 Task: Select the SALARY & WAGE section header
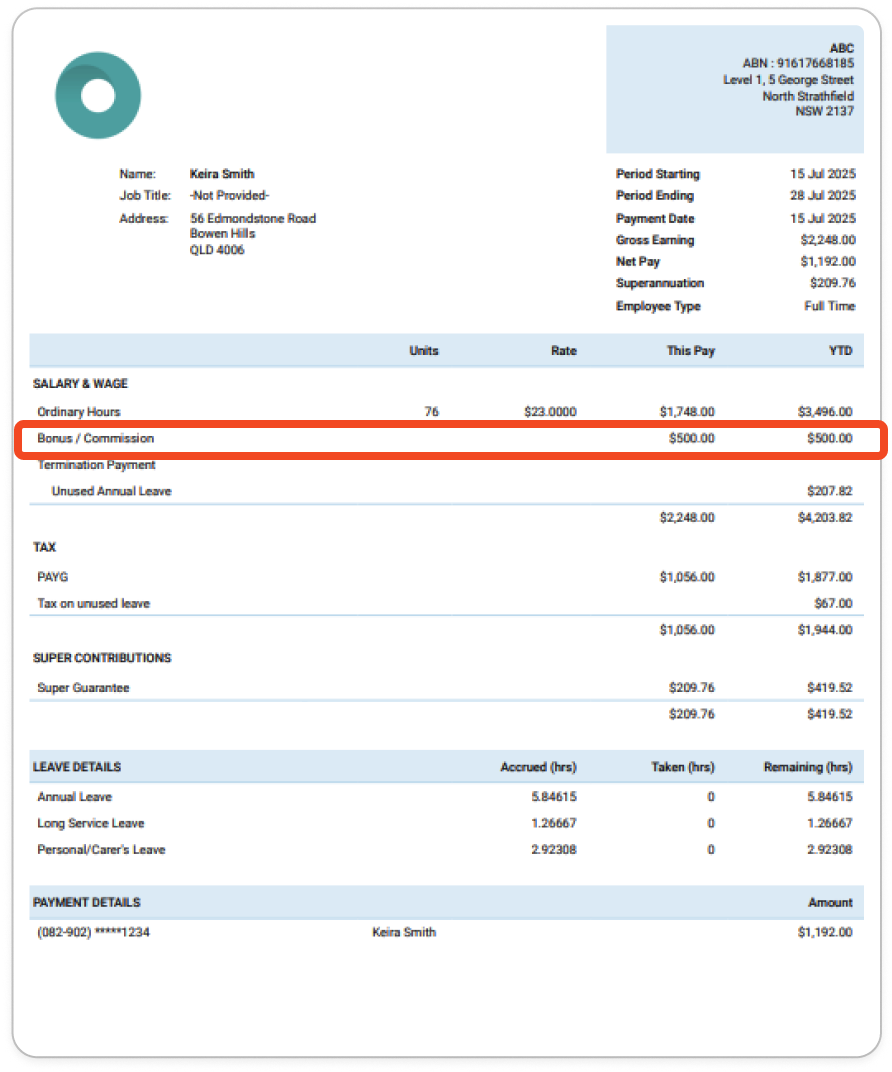pos(74,384)
